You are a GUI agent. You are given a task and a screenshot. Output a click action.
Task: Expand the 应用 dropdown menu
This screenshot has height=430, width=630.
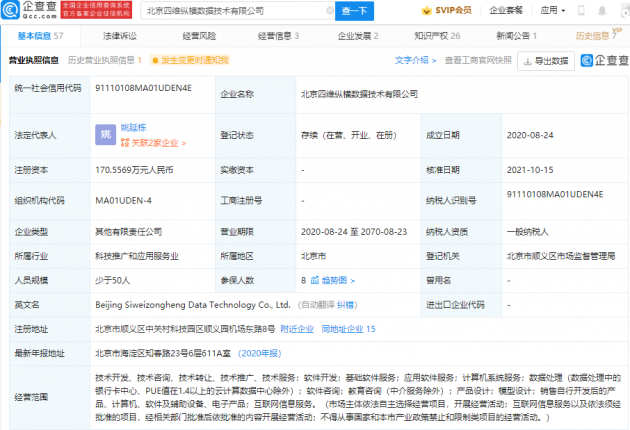552,10
